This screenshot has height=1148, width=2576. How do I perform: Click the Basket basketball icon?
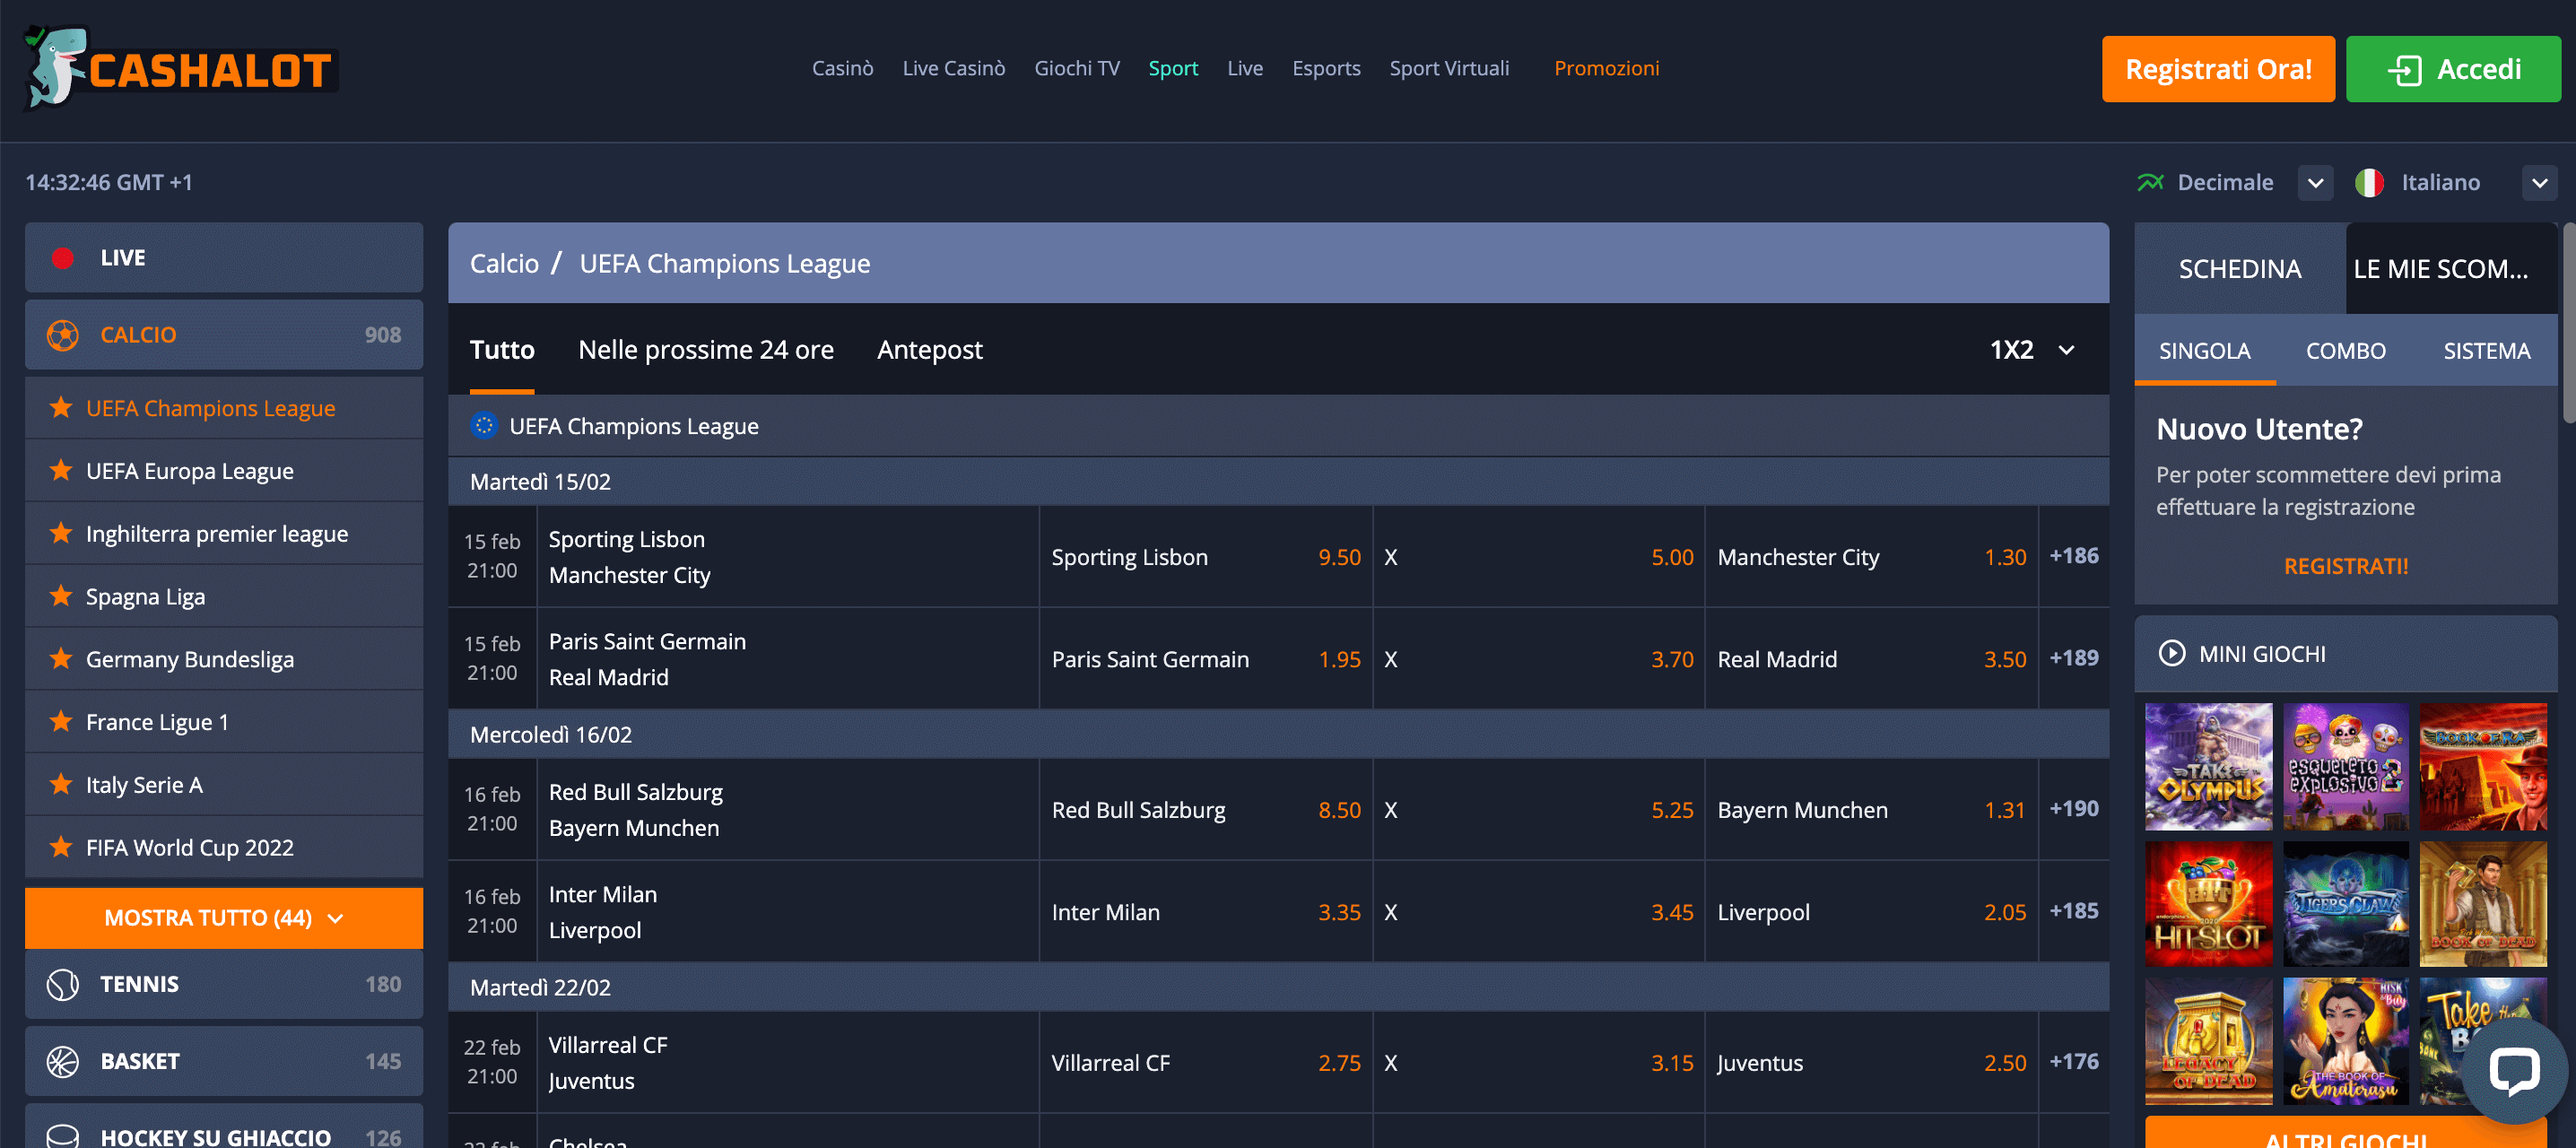pyautogui.click(x=62, y=1061)
